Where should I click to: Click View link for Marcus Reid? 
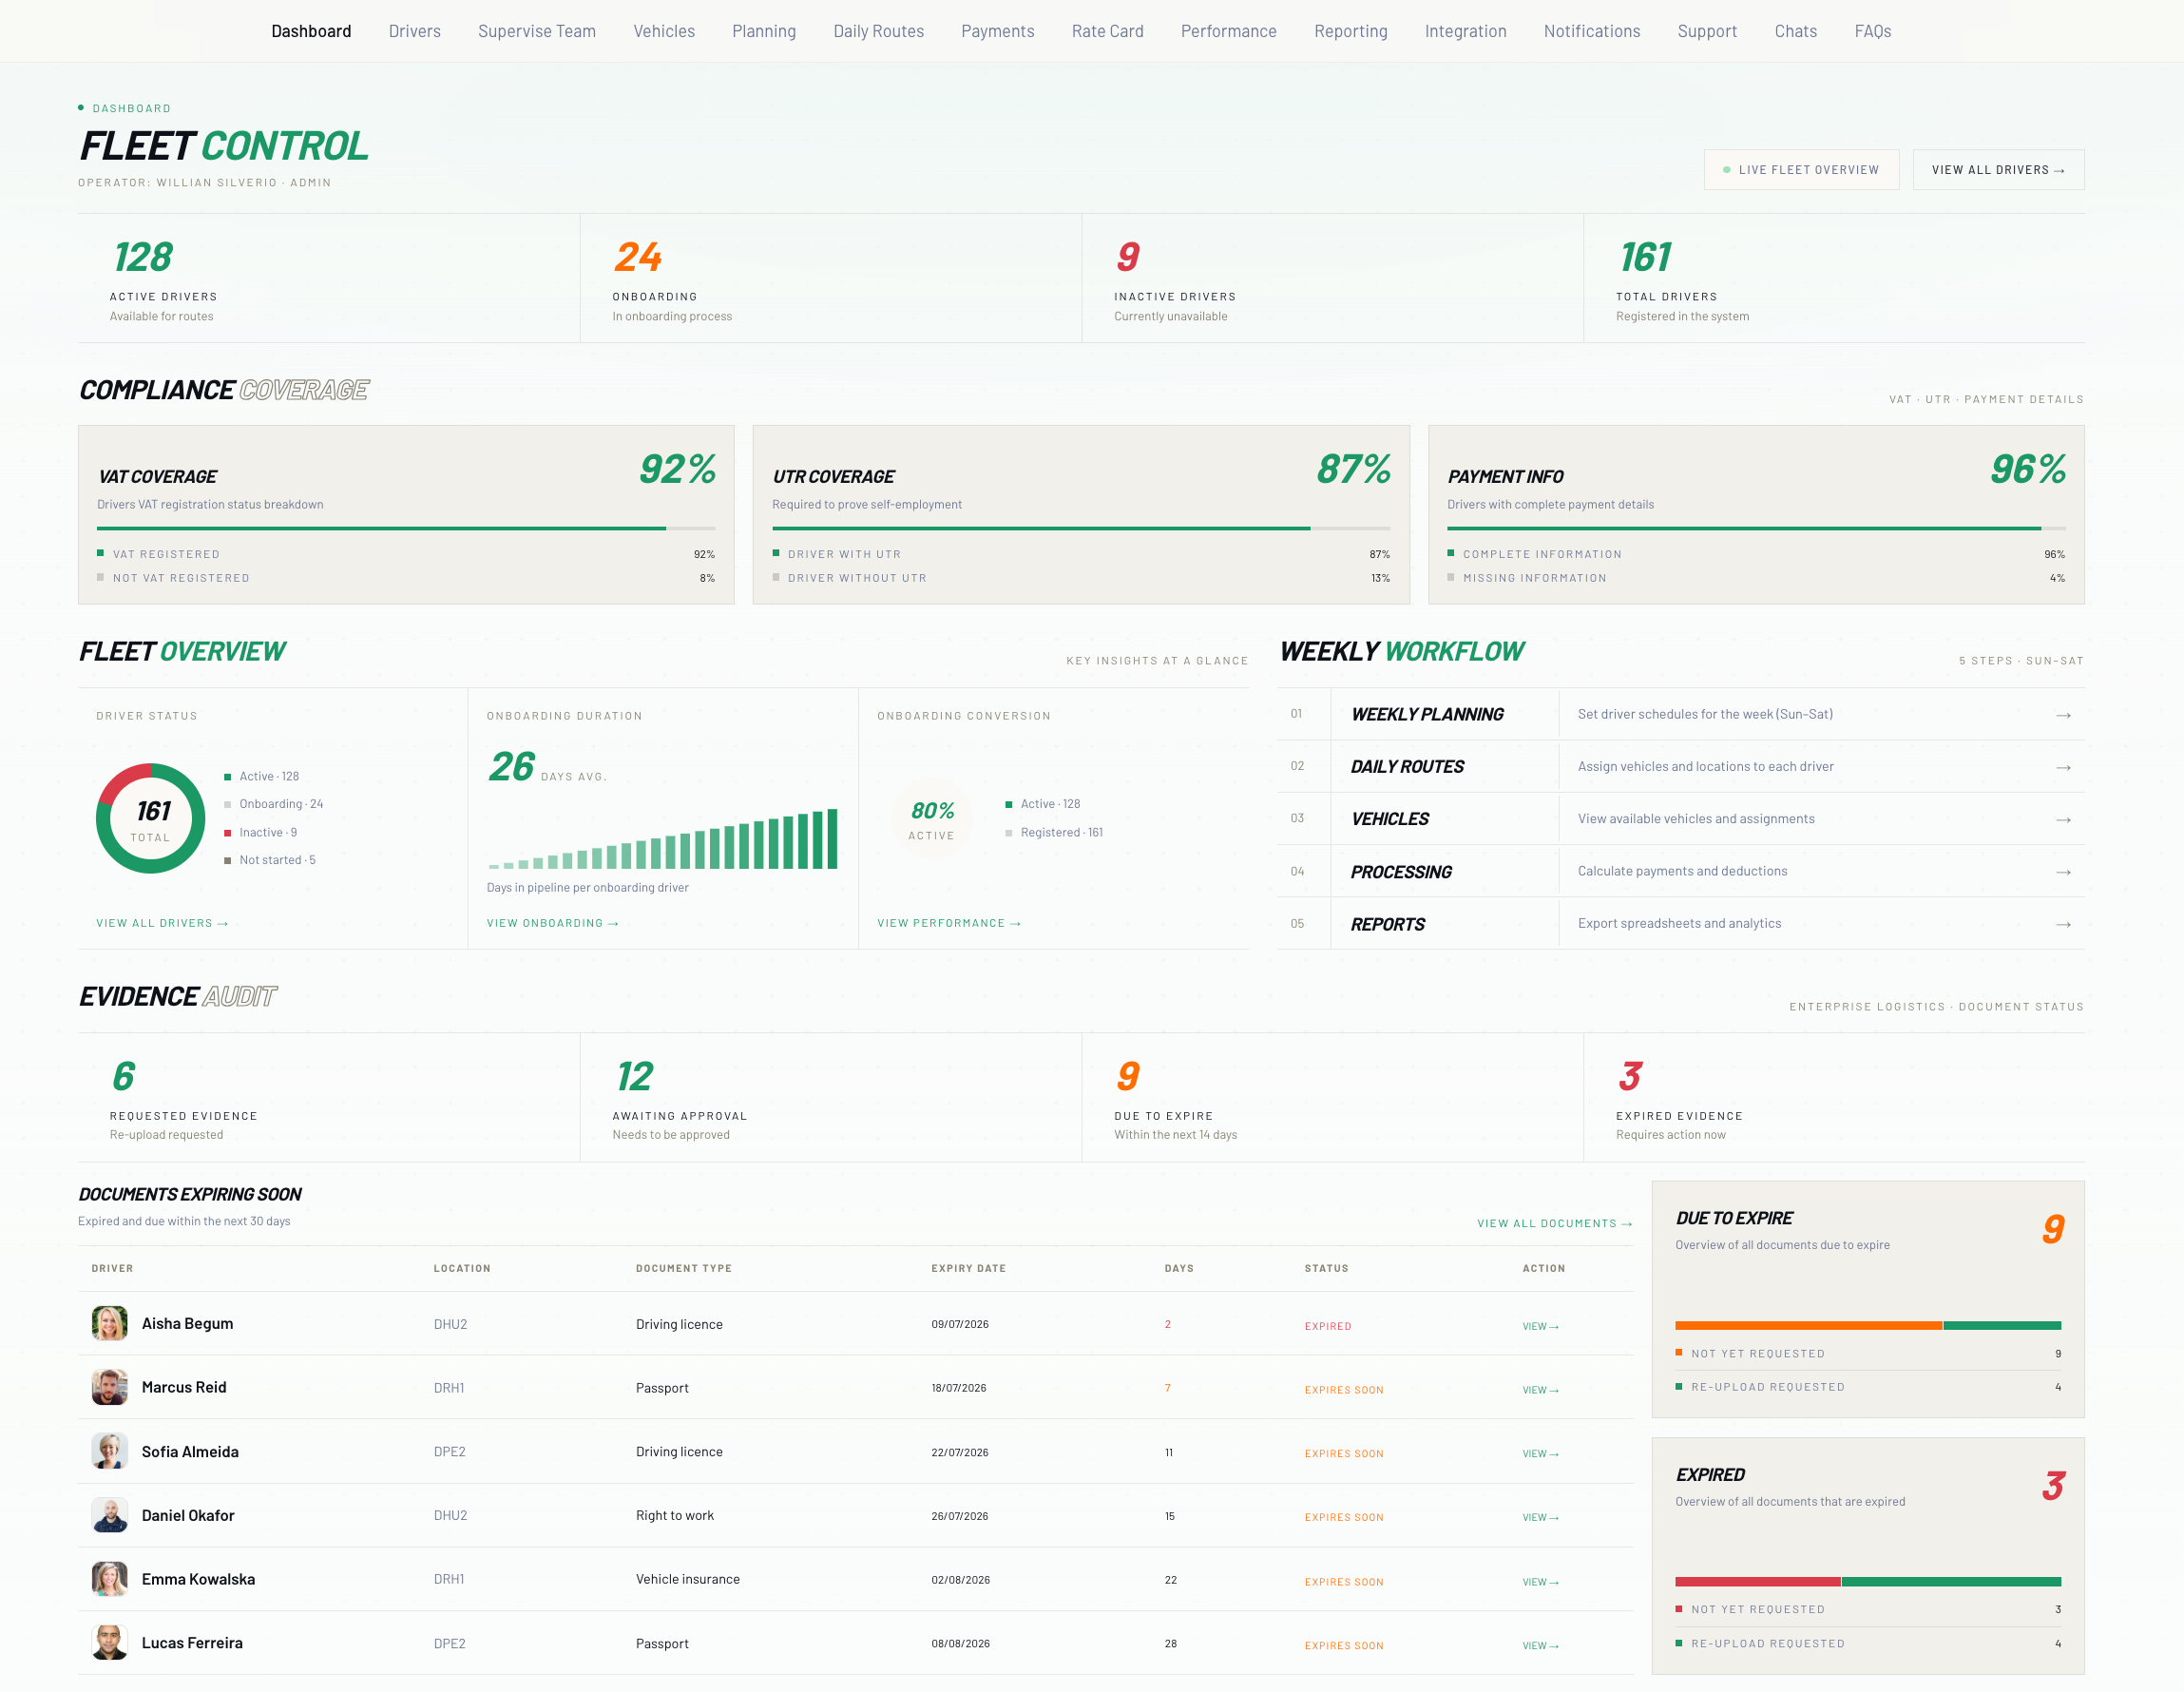pyautogui.click(x=1540, y=1390)
